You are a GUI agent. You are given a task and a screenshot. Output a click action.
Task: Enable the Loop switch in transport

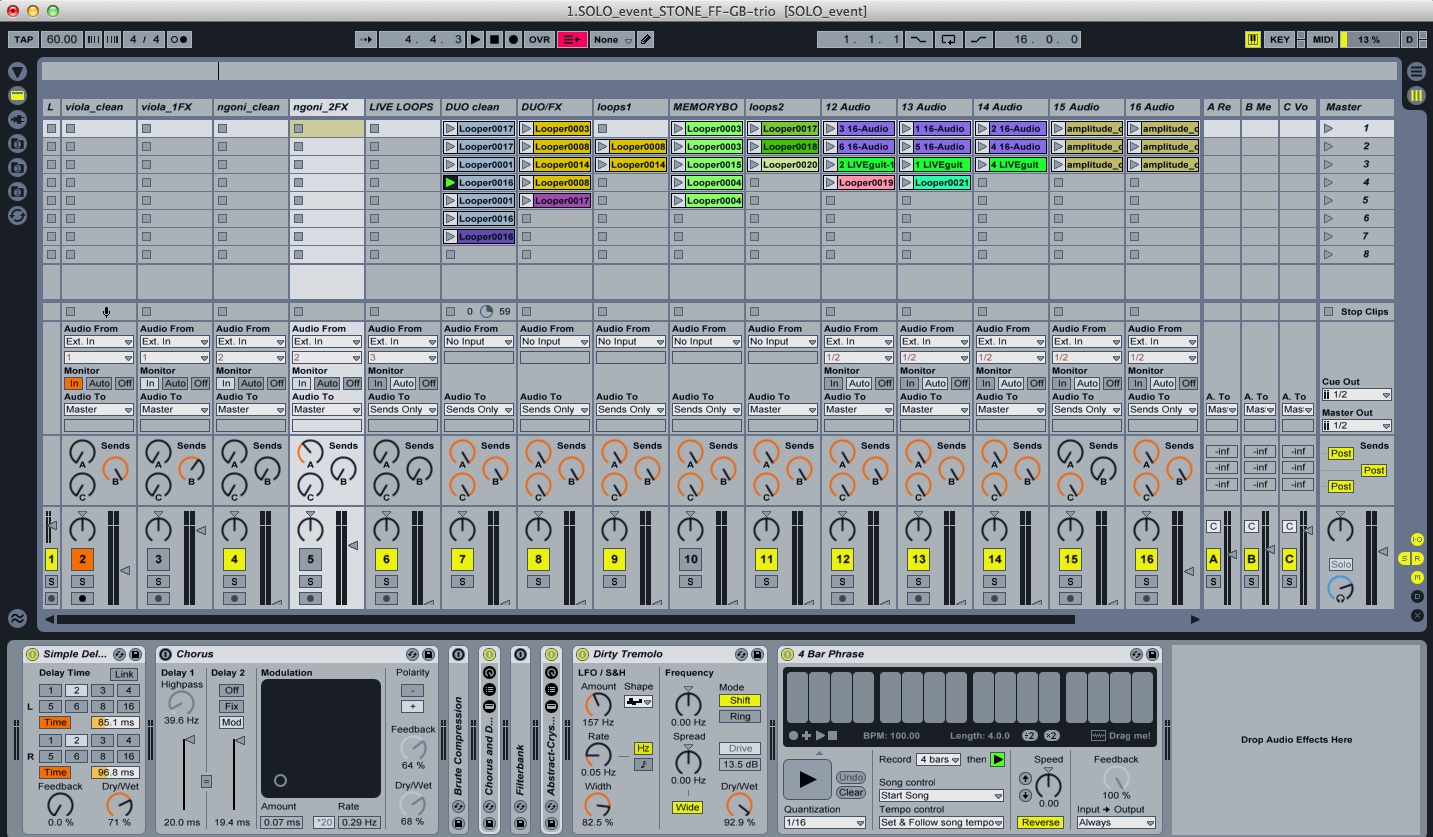point(948,40)
